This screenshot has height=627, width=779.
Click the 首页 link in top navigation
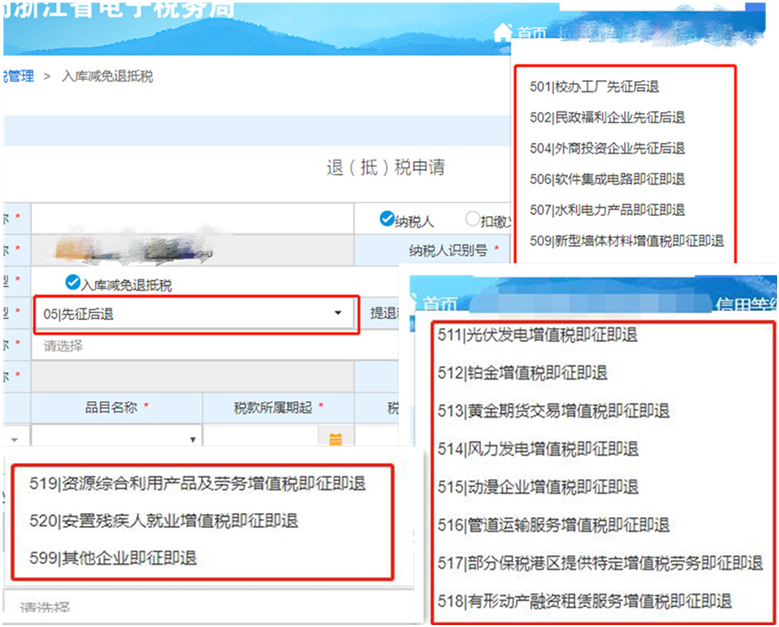tap(532, 34)
